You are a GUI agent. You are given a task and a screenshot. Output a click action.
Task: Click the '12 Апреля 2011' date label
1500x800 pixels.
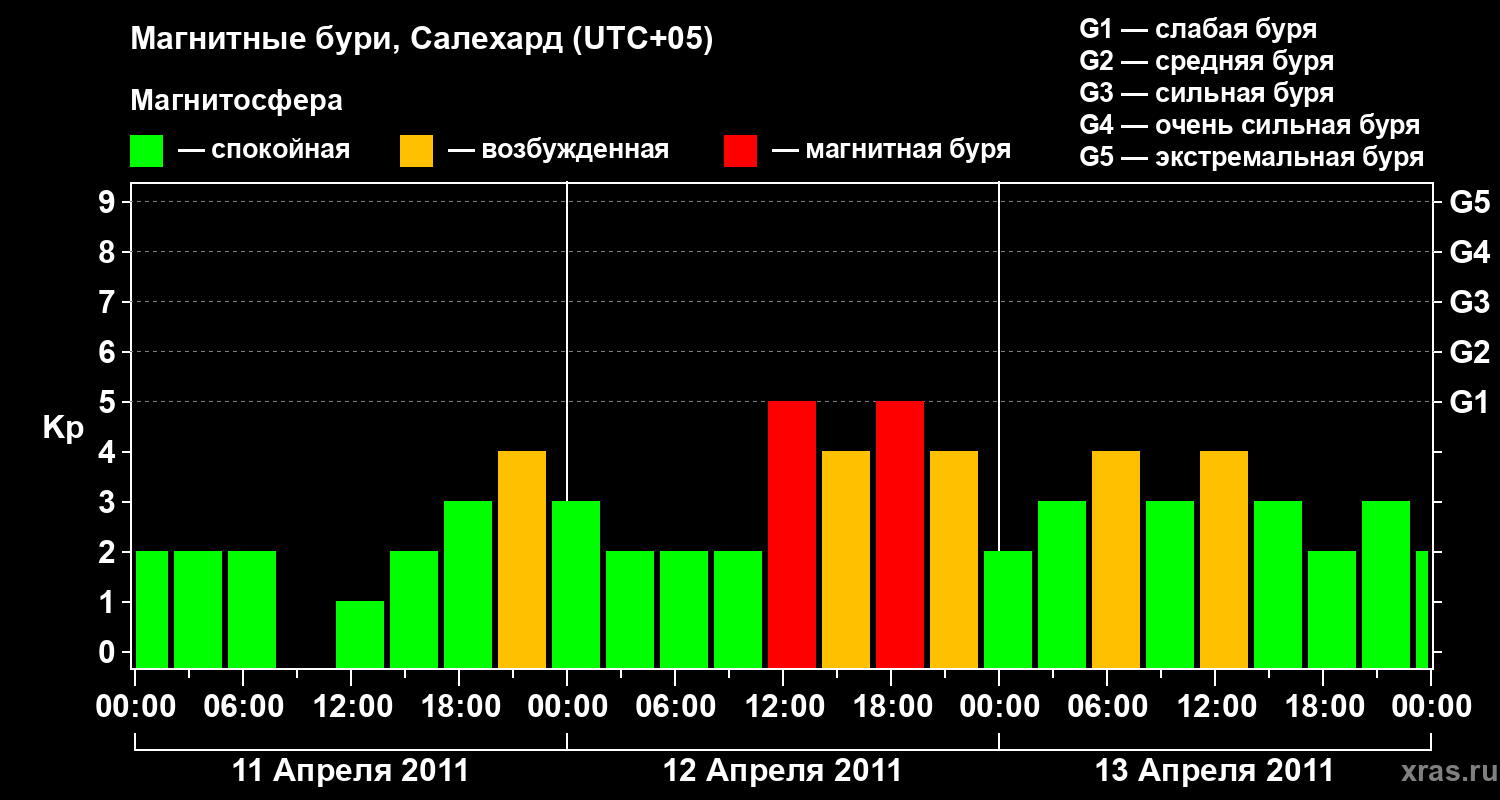[783, 771]
